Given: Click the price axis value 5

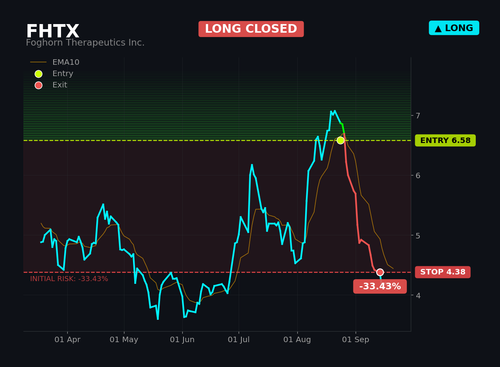Looking at the screenshot, I should tap(418, 236).
